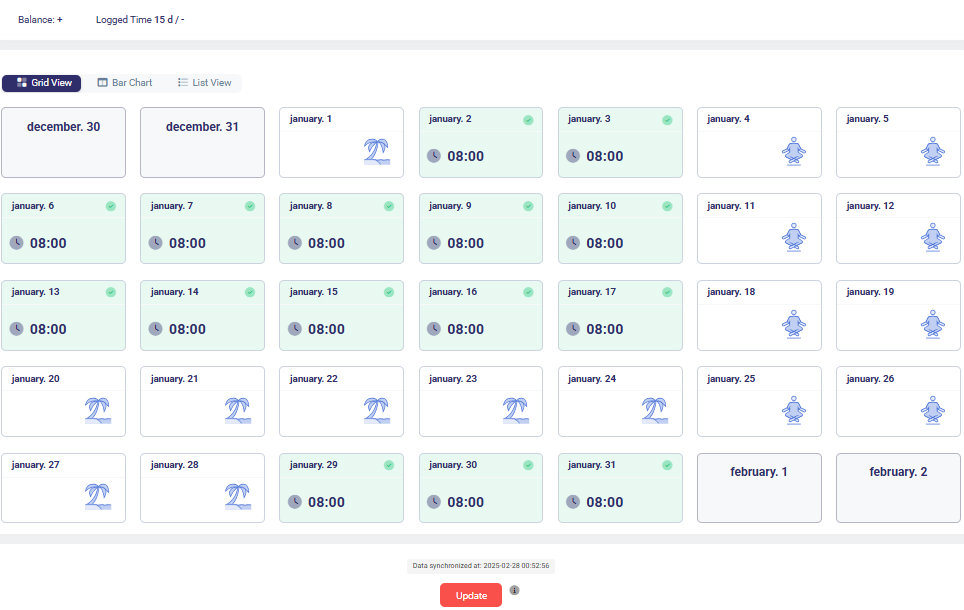Click the info icon beside Update button
Viewport: 964px width, 610px height.
515,590
